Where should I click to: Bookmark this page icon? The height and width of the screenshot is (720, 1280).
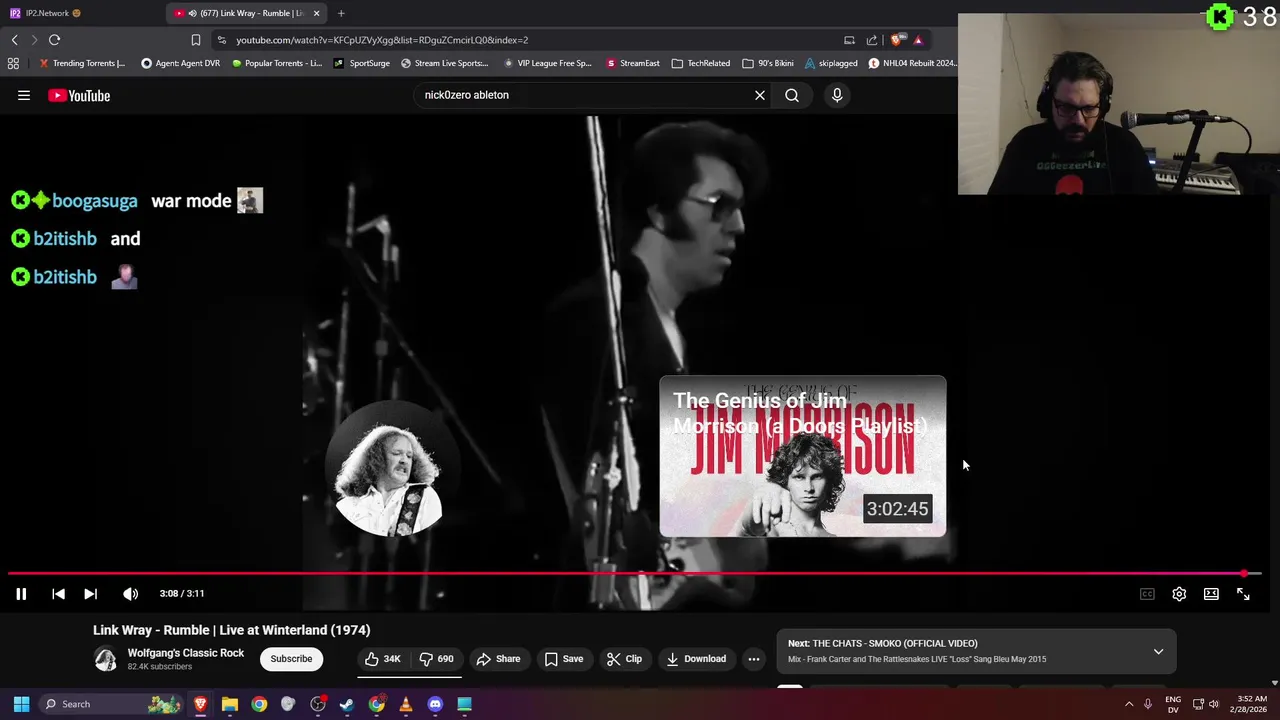(x=196, y=40)
